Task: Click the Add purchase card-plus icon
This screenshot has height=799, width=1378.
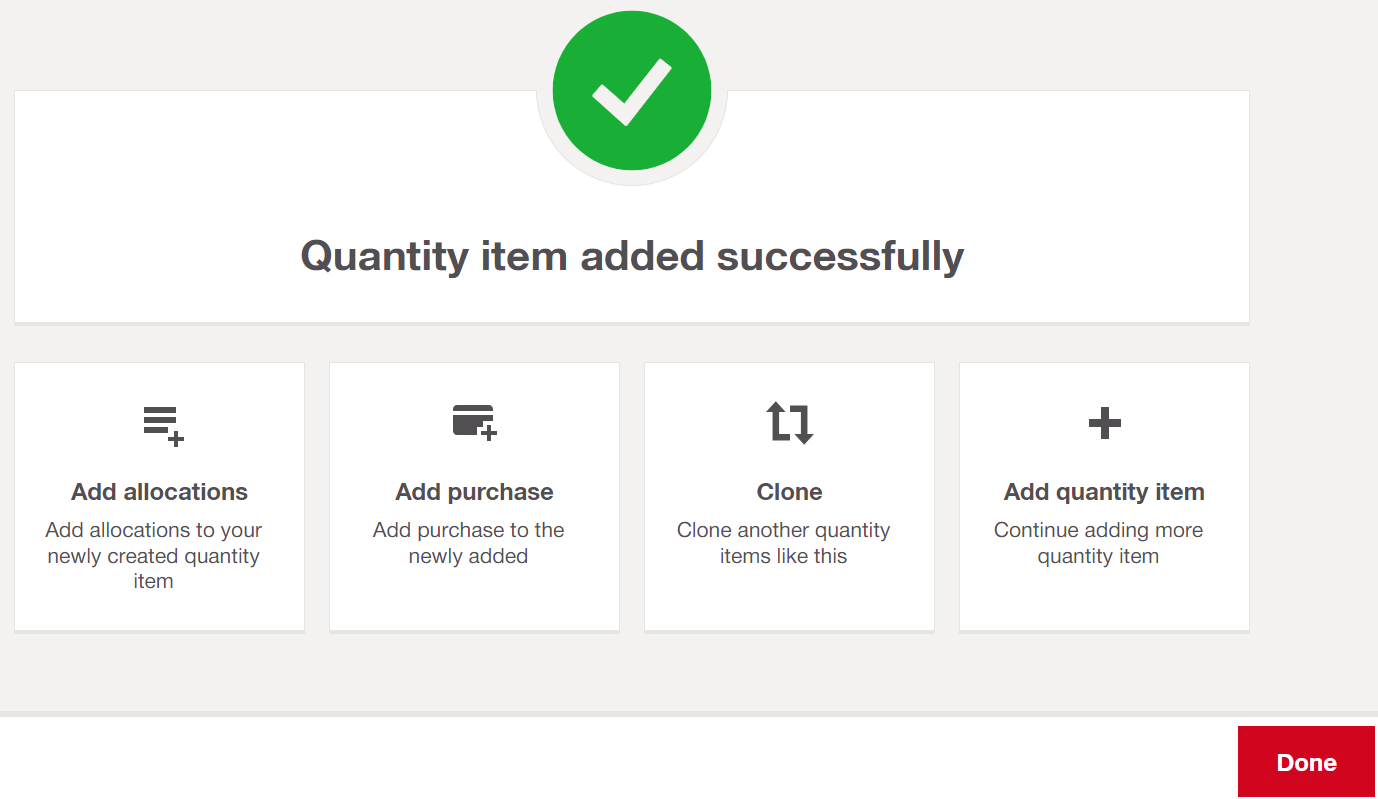Action: pos(475,422)
